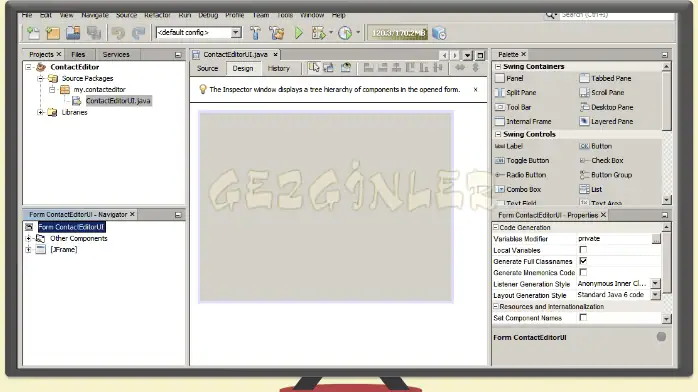Click the New File toolbar icon
This screenshot has height=392, width=698.
point(33,33)
